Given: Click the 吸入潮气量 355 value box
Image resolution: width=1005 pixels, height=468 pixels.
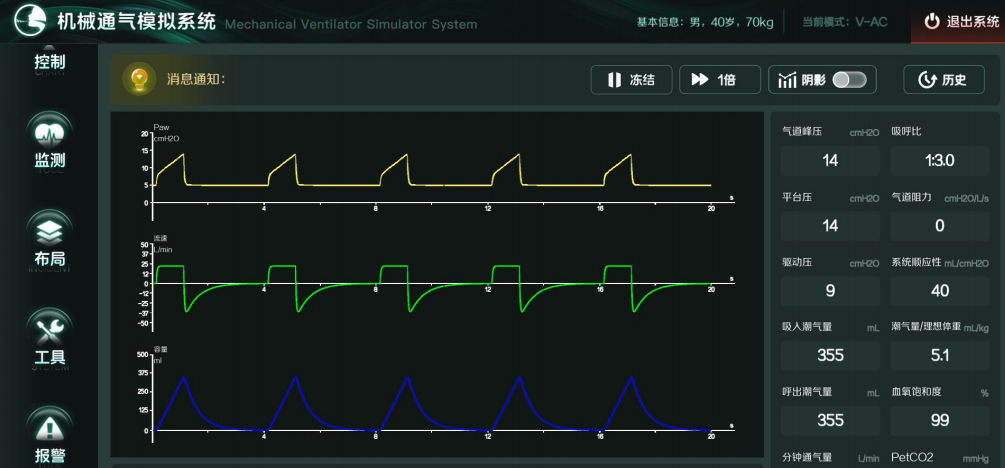Looking at the screenshot, I should [830, 355].
